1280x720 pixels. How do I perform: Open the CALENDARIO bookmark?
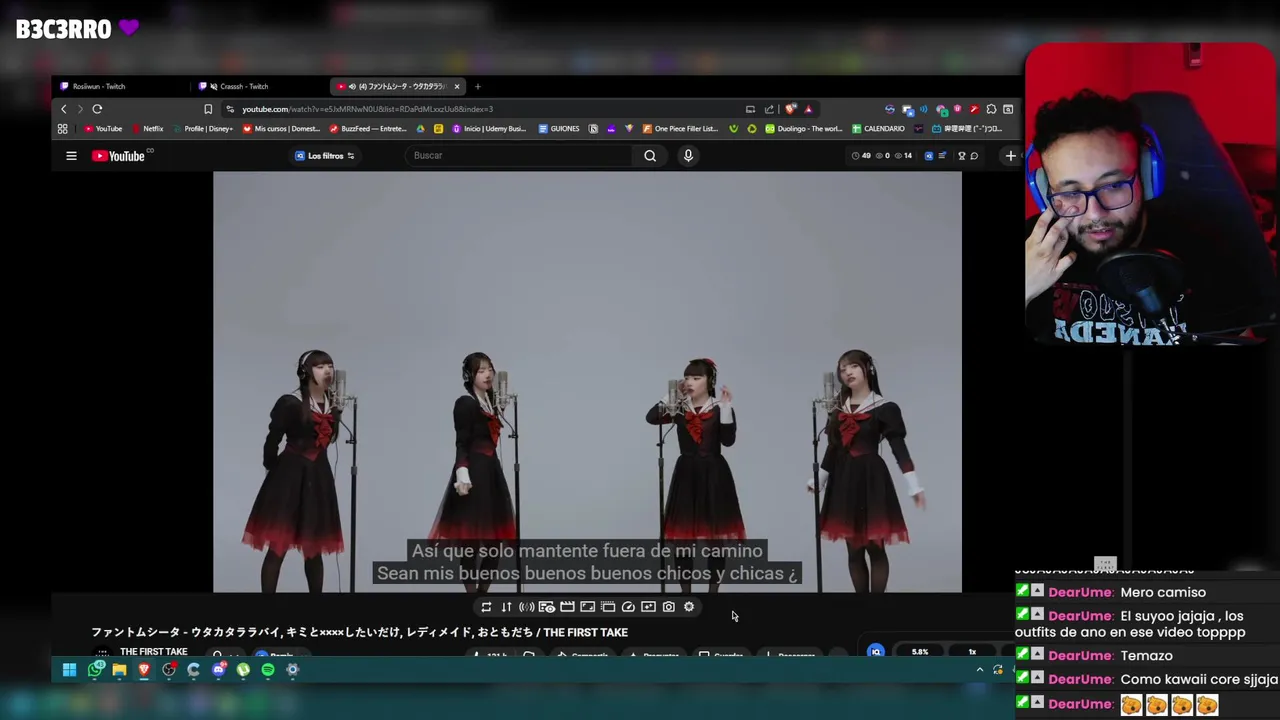coord(878,129)
